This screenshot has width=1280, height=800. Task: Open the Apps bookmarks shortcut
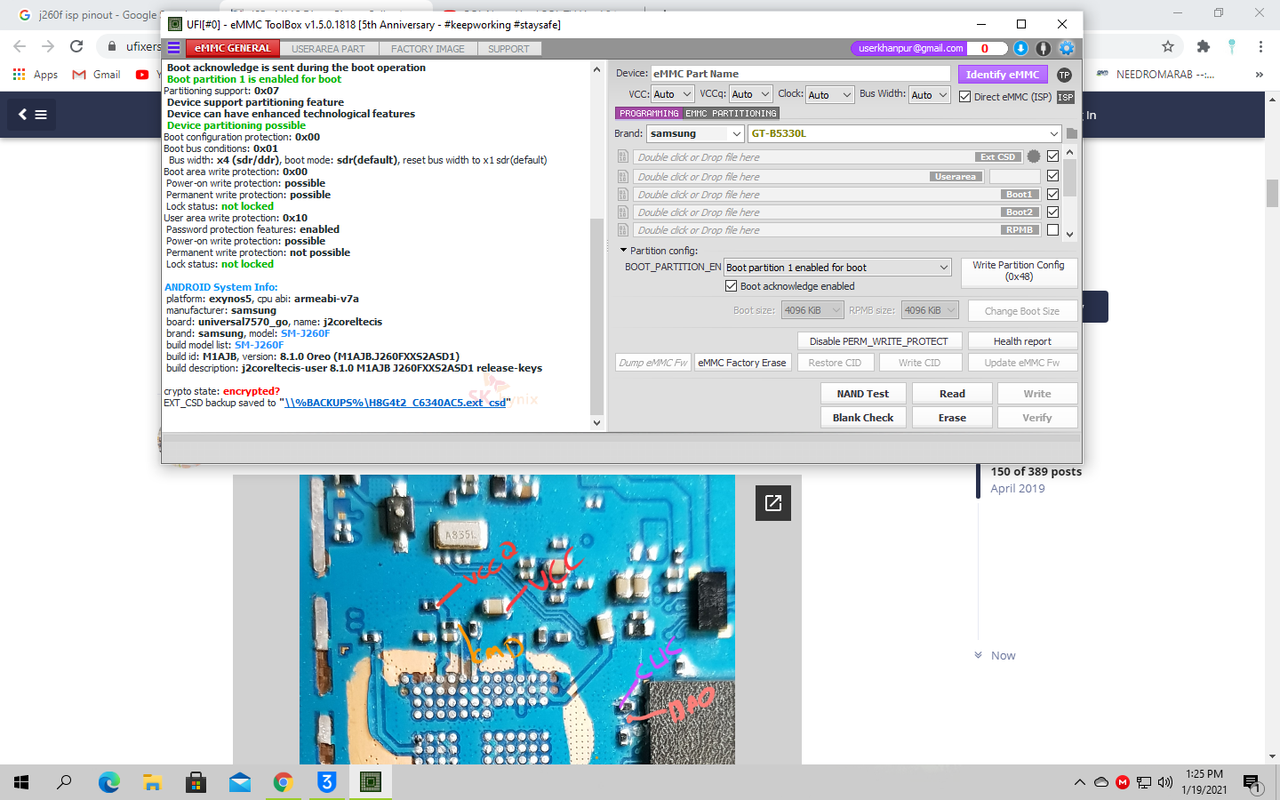click(35, 74)
